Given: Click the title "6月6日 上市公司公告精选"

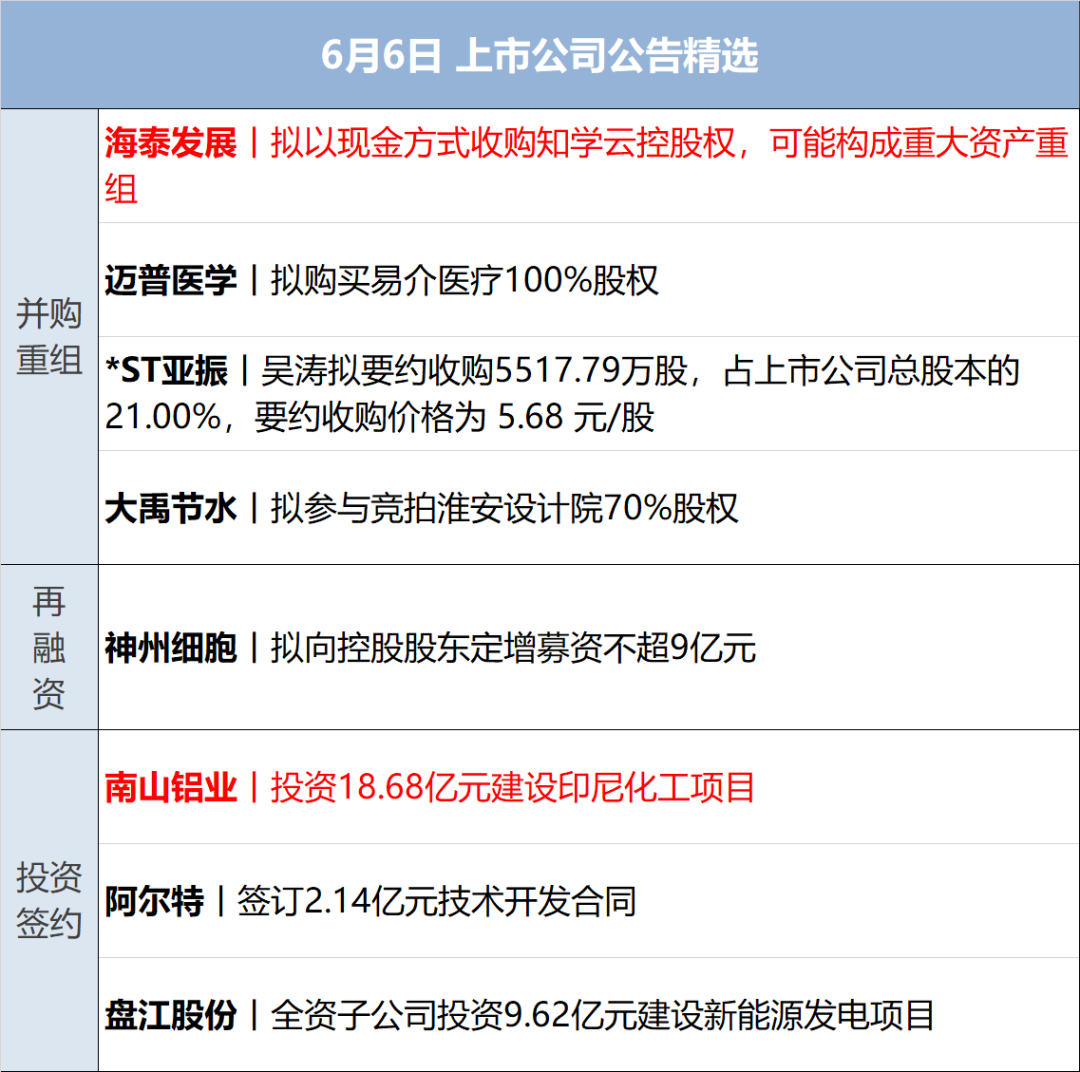Looking at the screenshot, I should 539,55.
